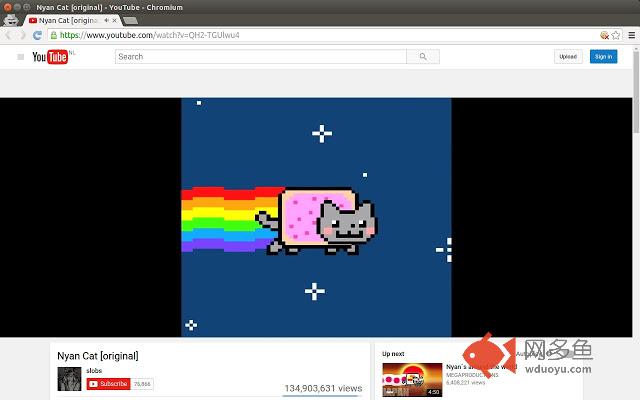This screenshot has height=400, width=640.
Task: Open the Up next video thumbnail
Action: [412, 380]
